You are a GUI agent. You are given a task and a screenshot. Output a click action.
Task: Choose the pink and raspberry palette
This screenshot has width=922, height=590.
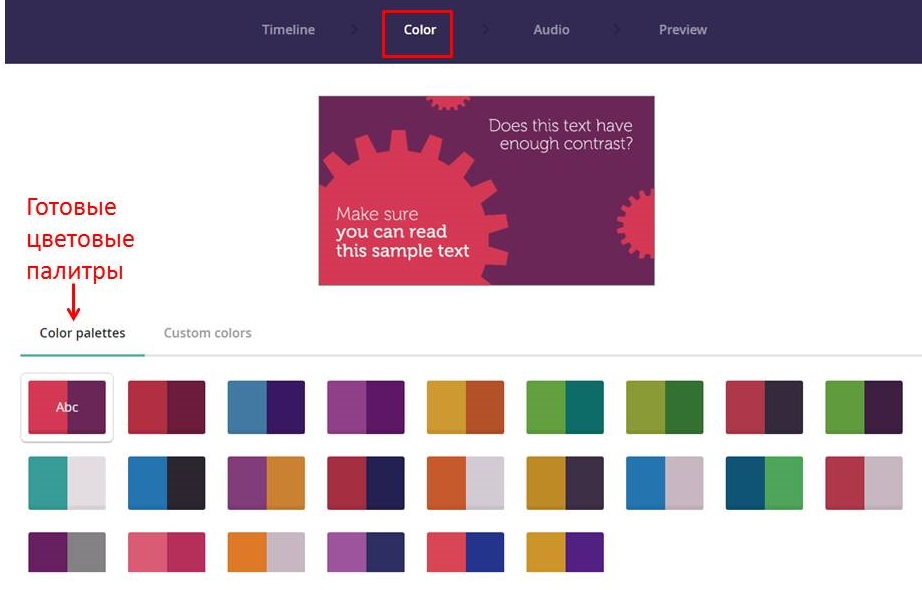(166, 552)
